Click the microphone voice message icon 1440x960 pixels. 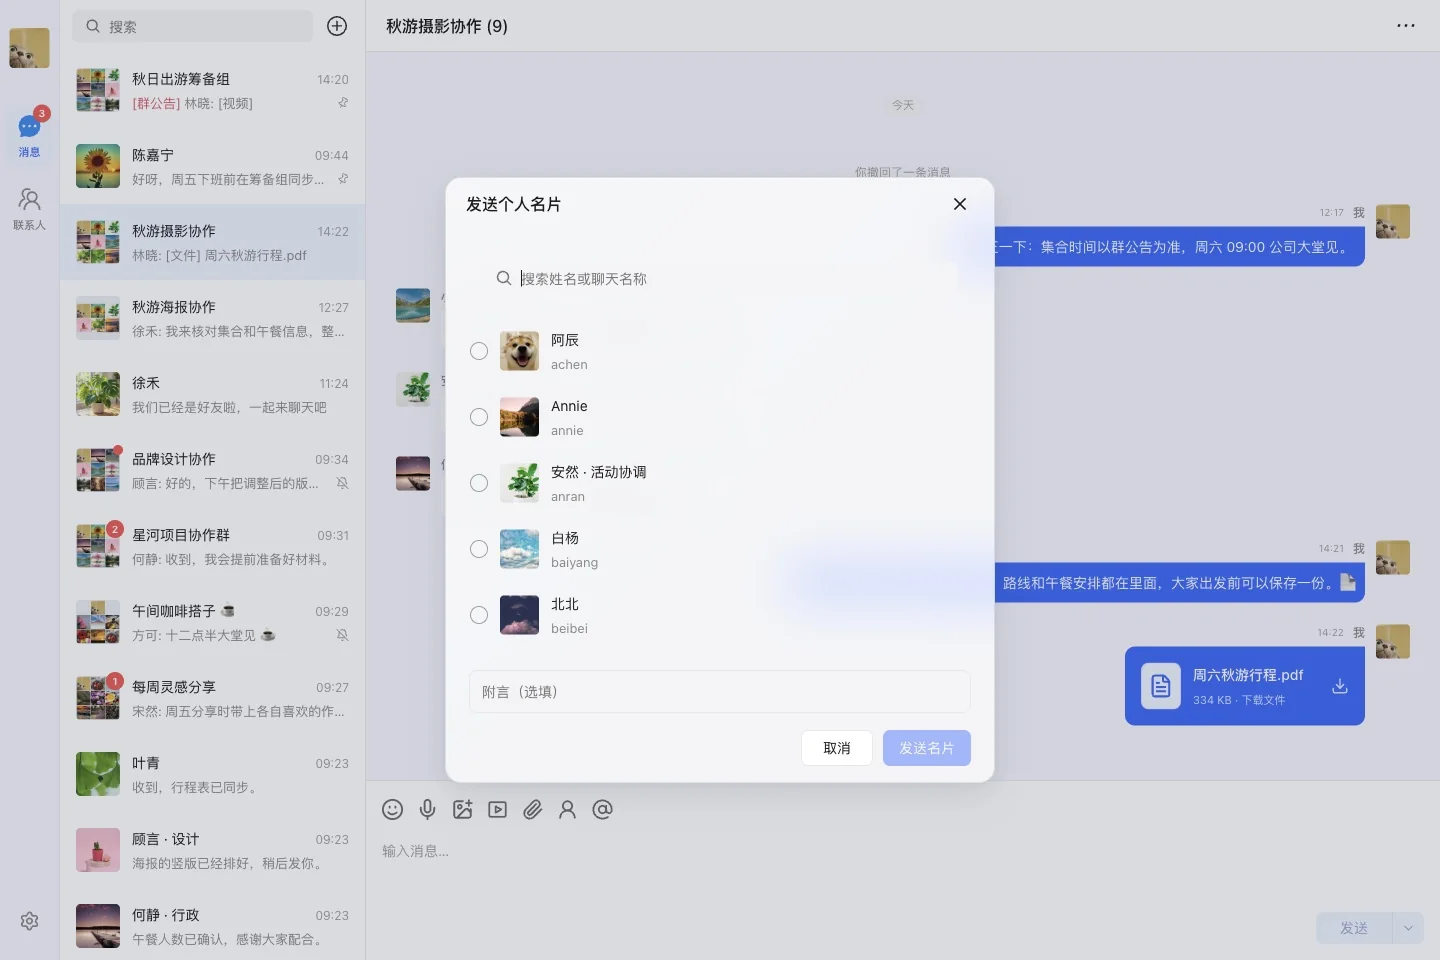428,810
